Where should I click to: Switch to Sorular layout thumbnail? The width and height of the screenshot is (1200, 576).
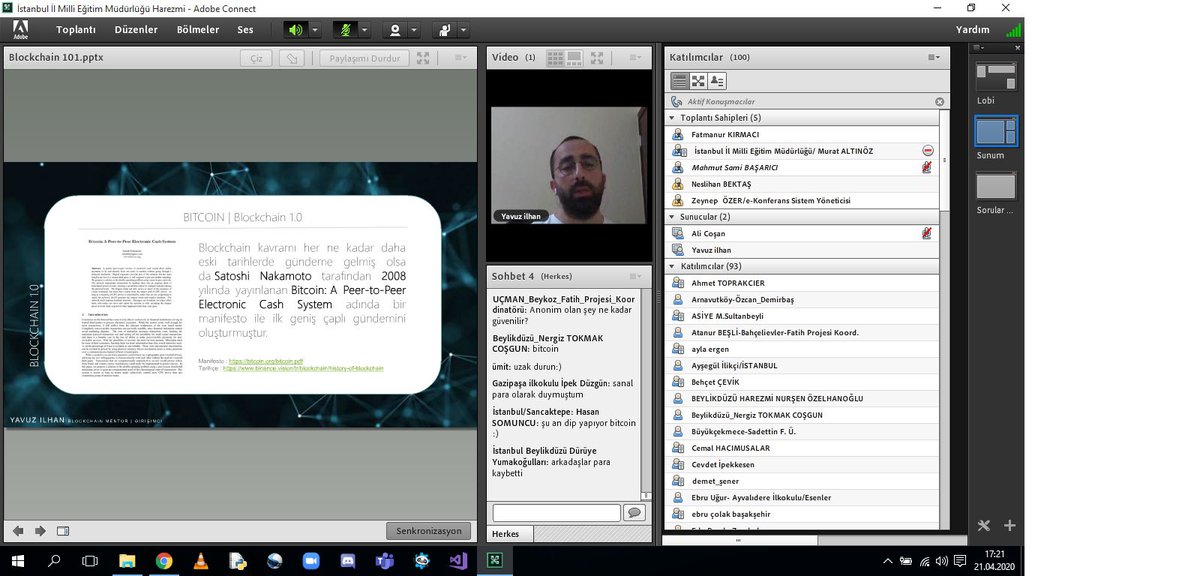coord(995,186)
